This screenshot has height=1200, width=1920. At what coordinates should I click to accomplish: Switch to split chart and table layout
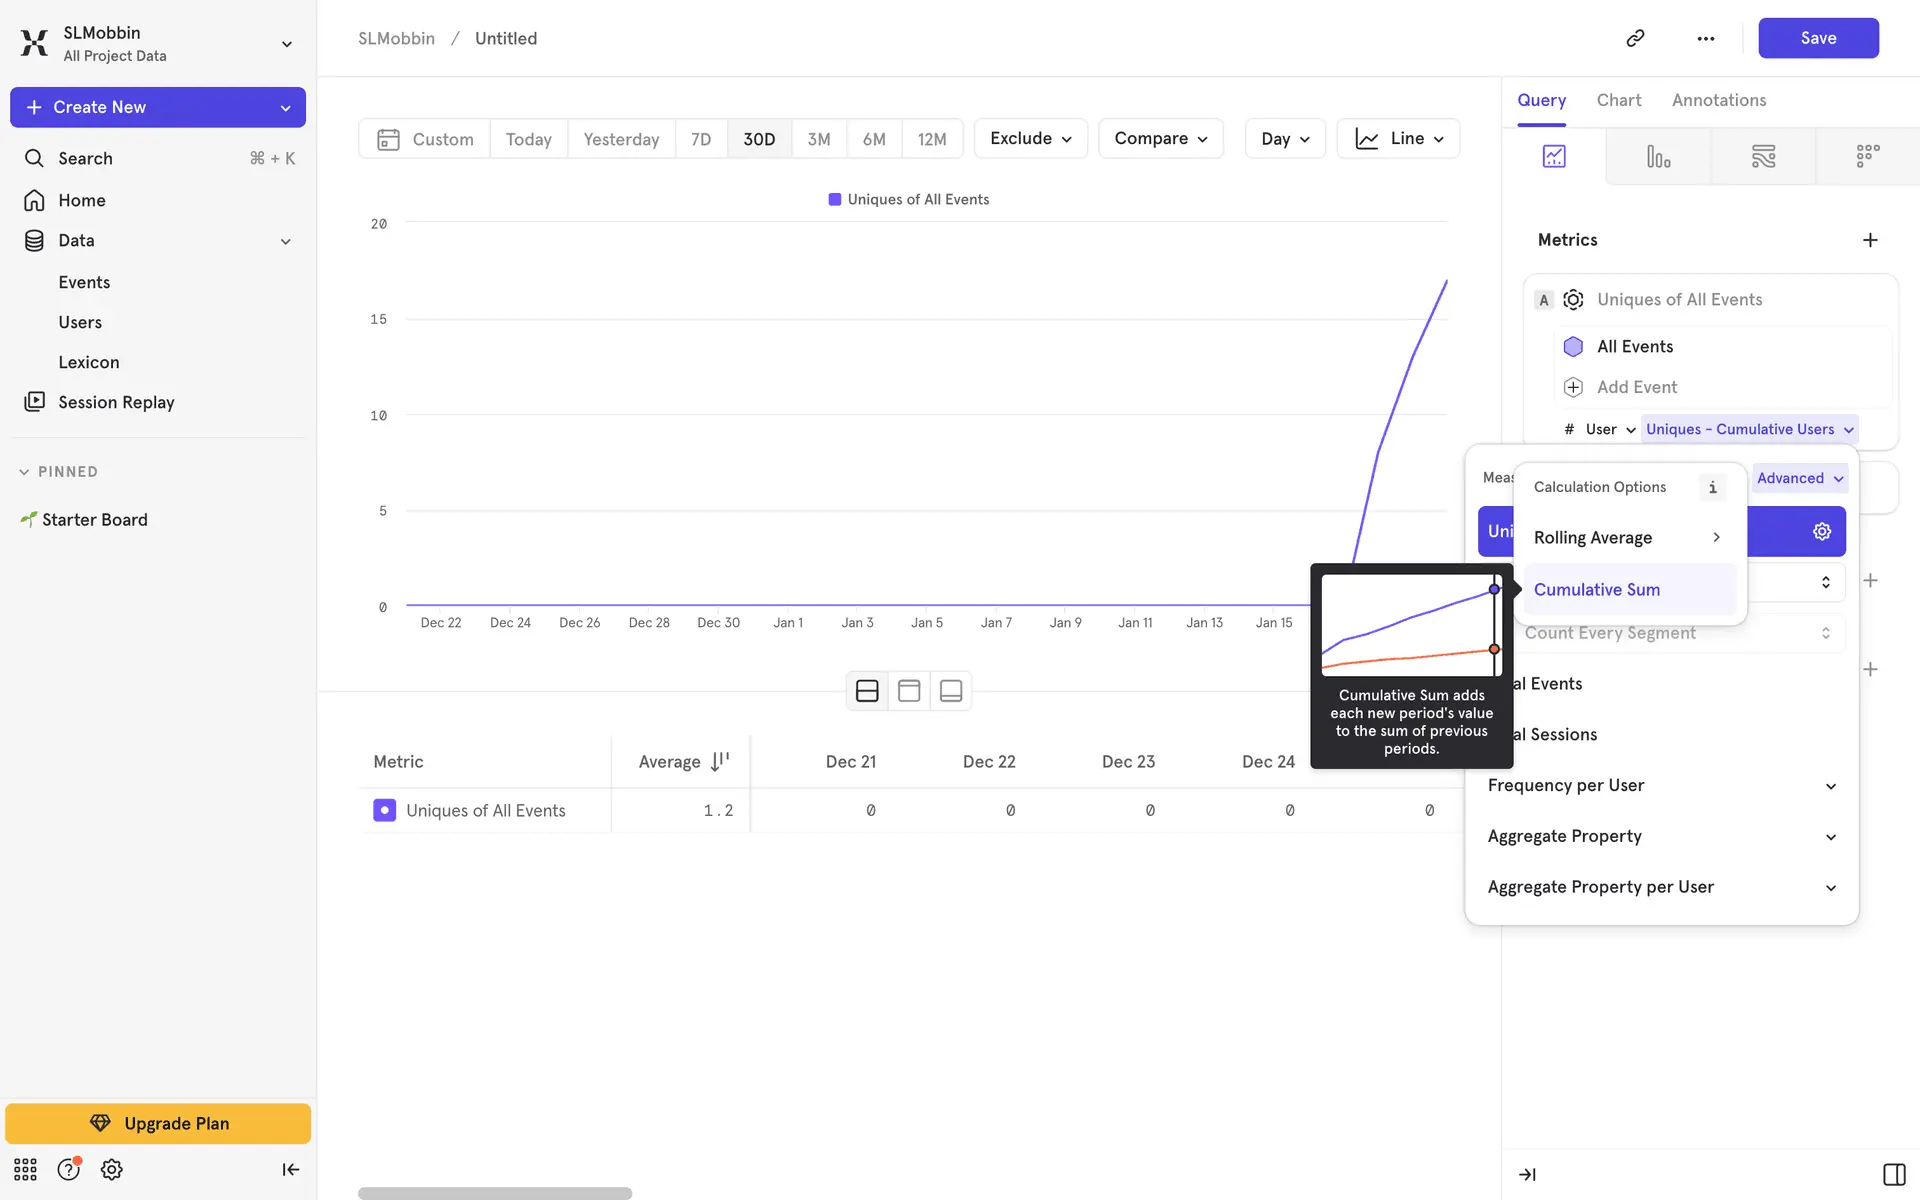click(x=867, y=691)
